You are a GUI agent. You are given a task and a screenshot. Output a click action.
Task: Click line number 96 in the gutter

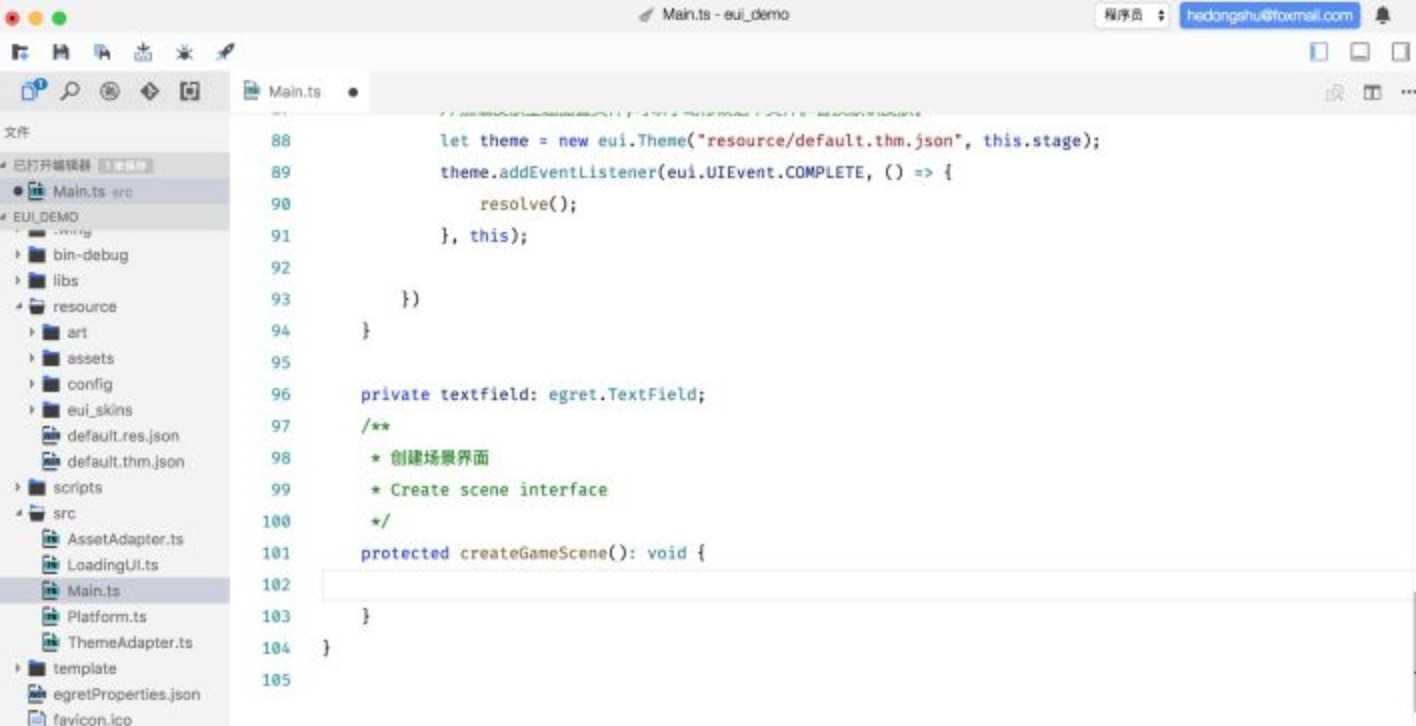tap(281, 395)
